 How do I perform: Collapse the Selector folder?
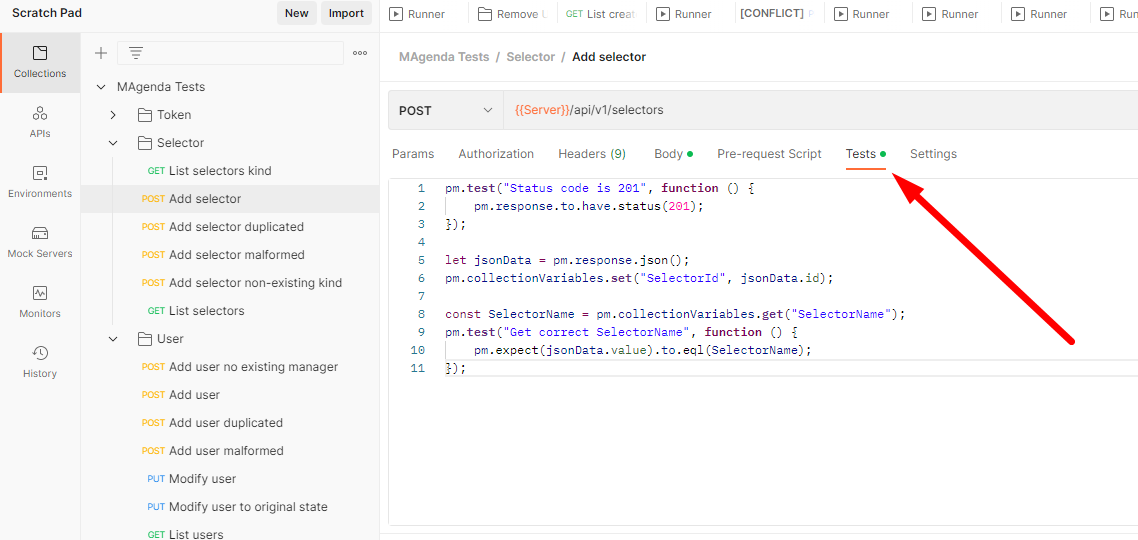pos(113,143)
